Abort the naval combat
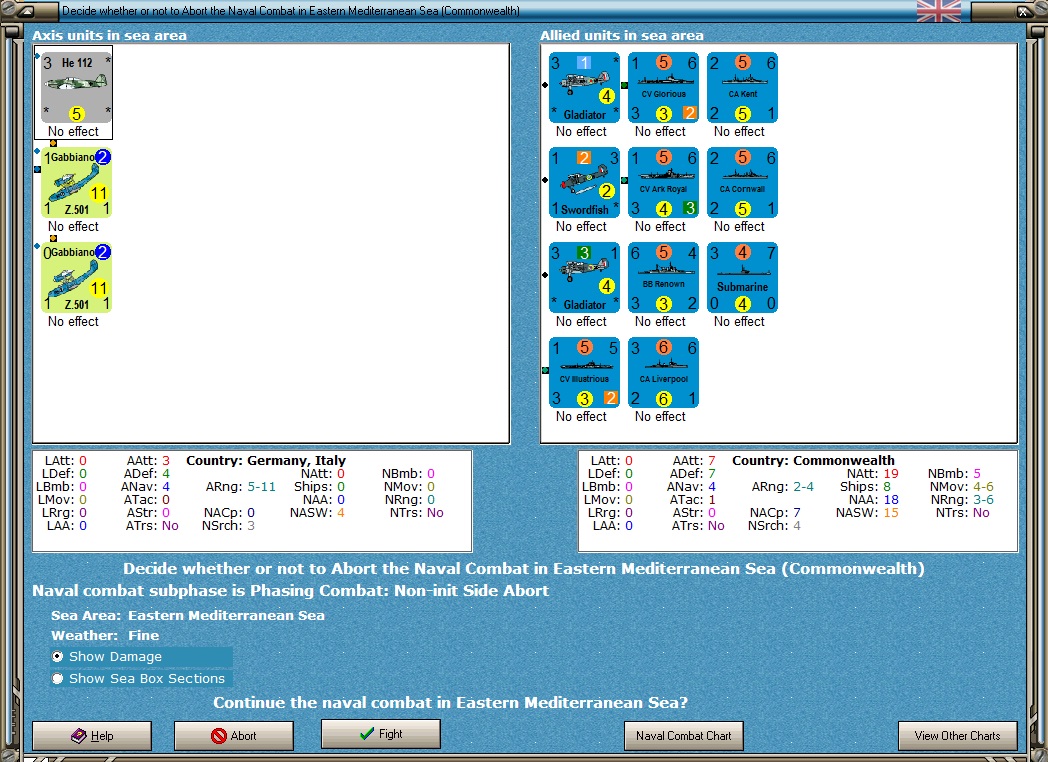The width and height of the screenshot is (1048, 762). coord(234,736)
